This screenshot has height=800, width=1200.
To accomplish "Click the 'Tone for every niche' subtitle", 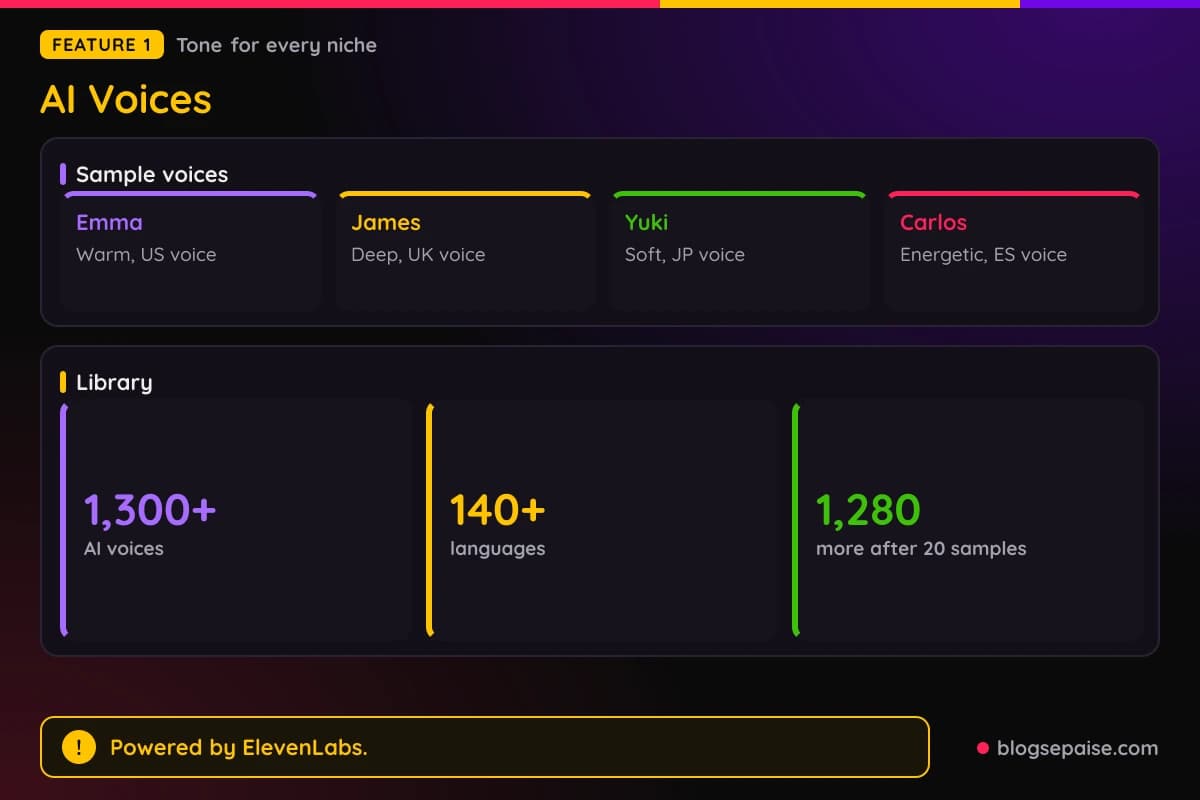I will pos(277,45).
